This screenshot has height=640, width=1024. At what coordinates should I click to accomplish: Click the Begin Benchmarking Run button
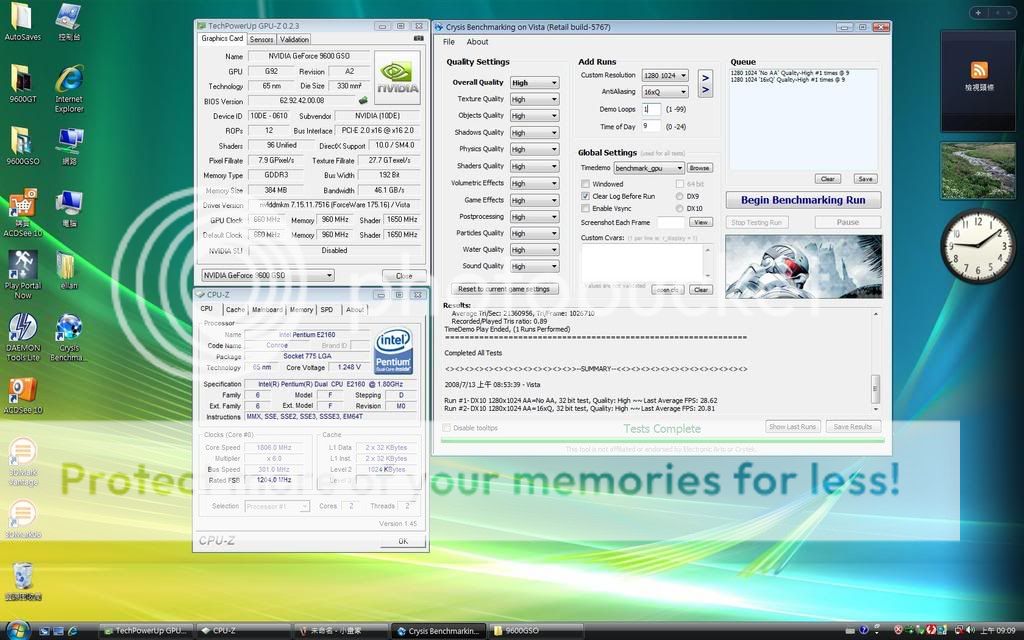803,200
